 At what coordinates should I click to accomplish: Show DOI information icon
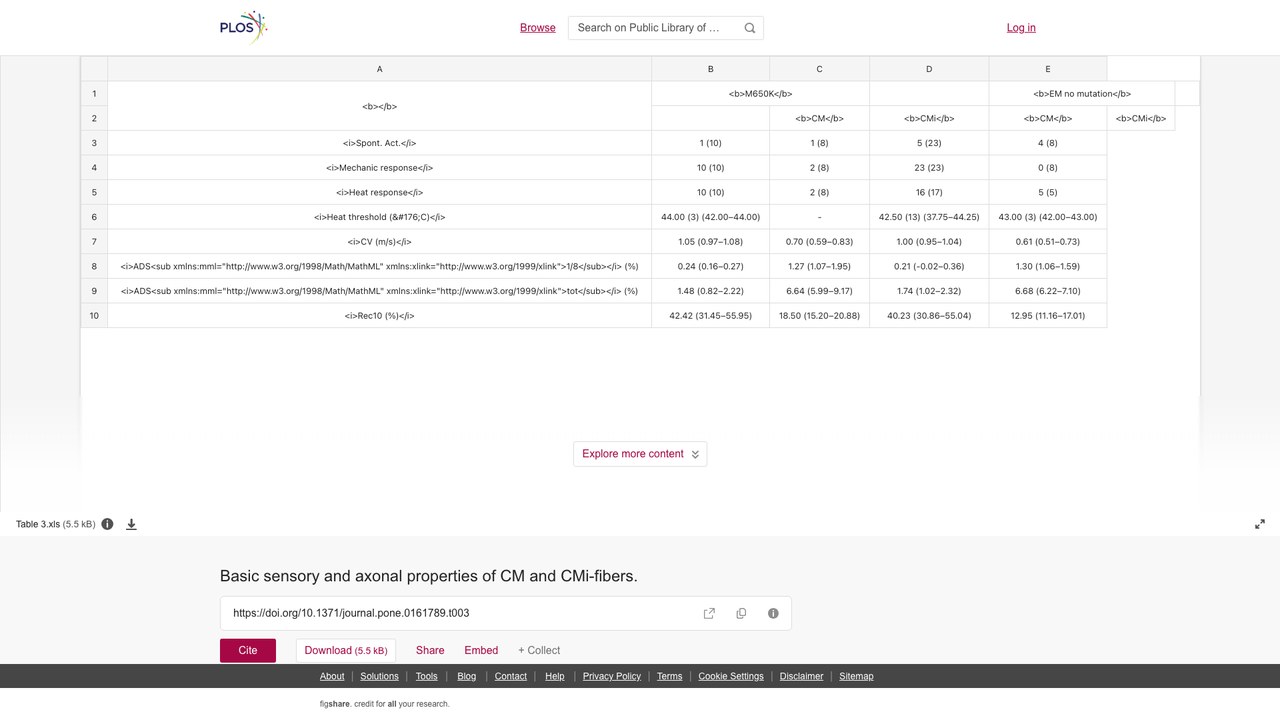pyautogui.click(x=773, y=613)
